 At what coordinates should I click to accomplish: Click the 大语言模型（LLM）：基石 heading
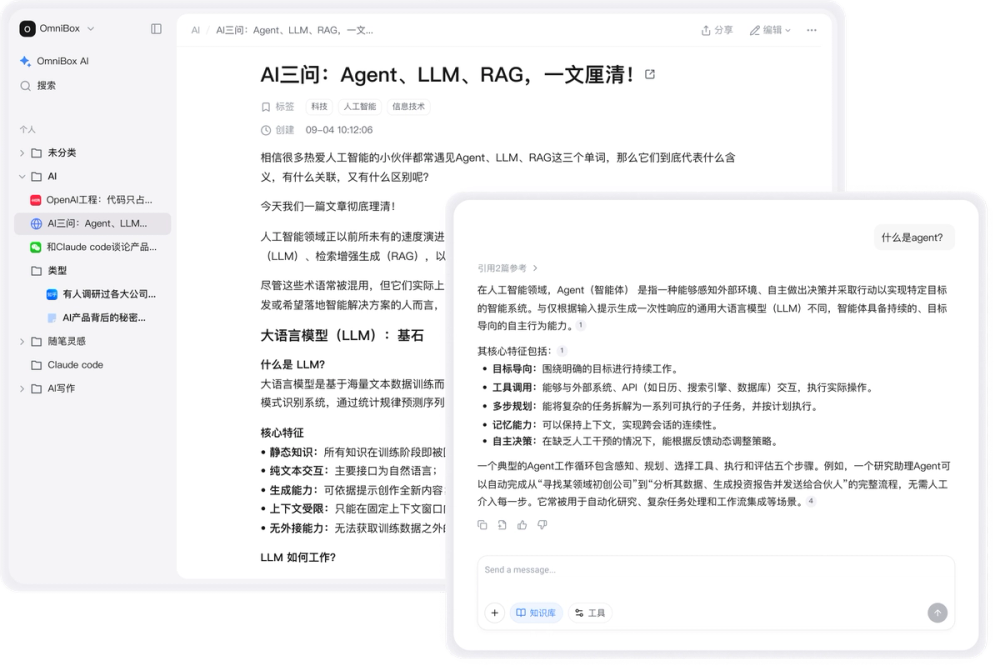click(x=342, y=336)
